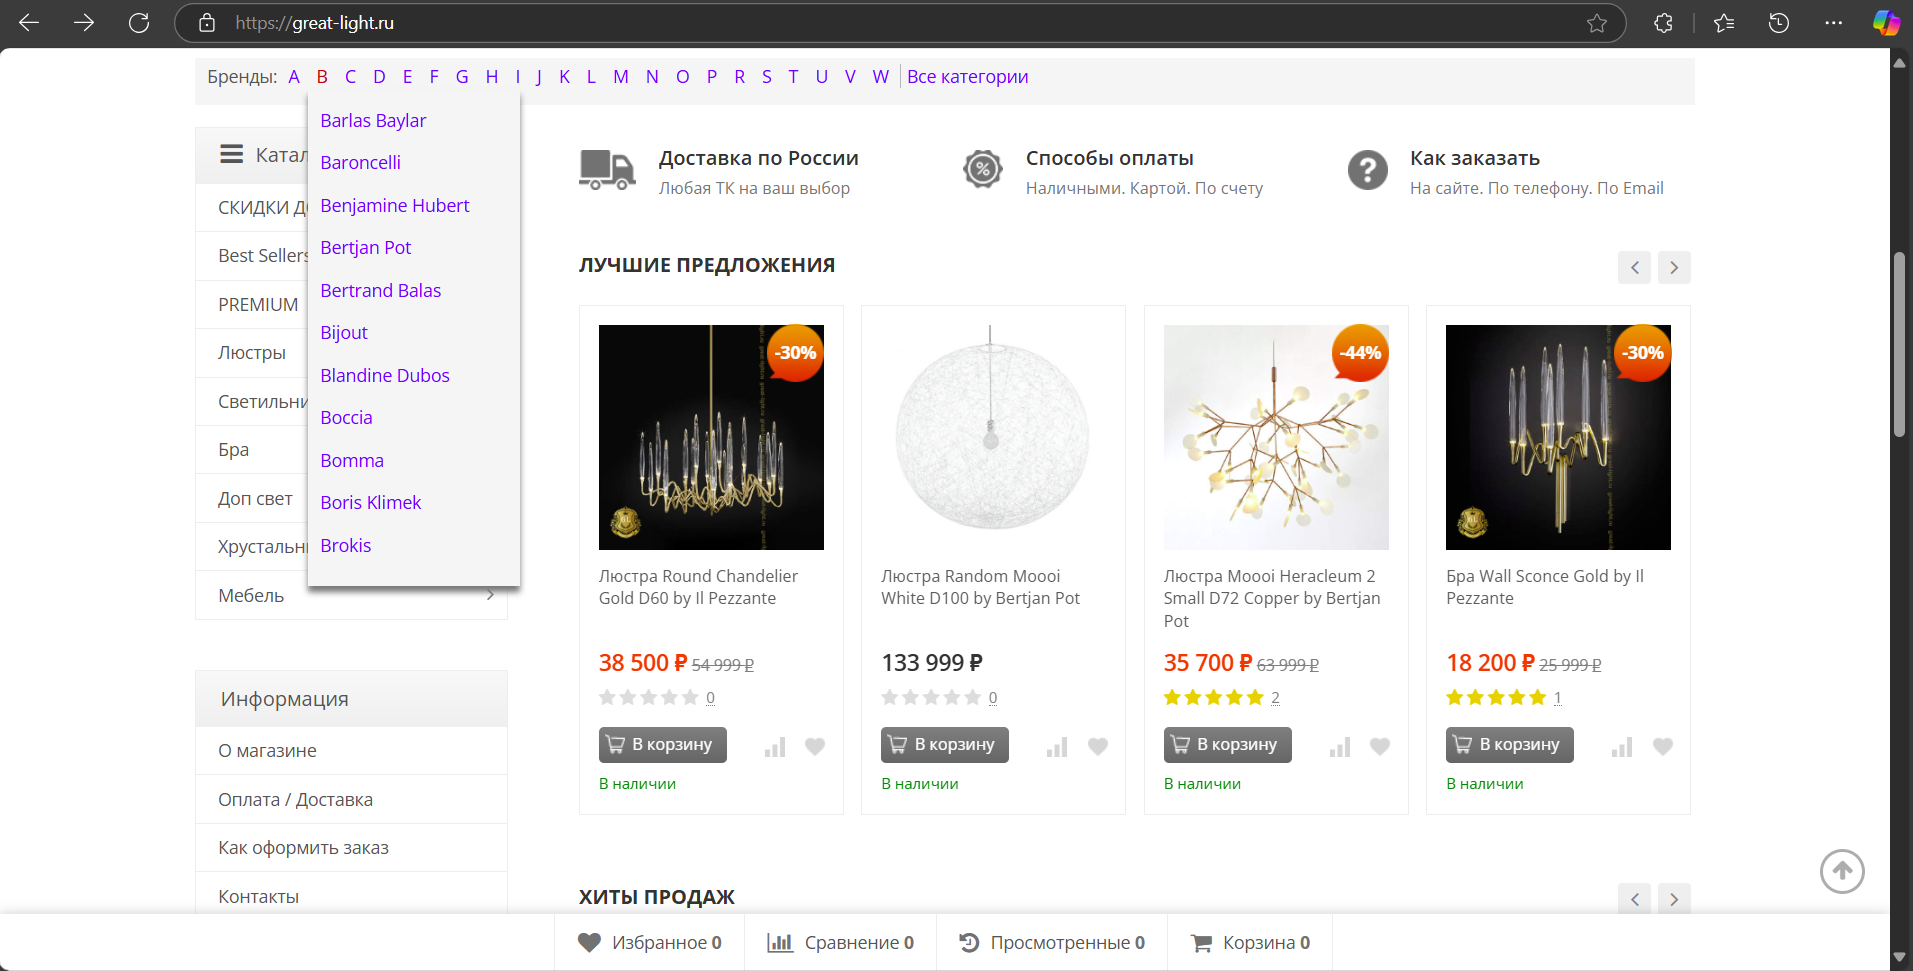Add Random Moooi chandelier to favorites
The image size is (1913, 971).
pos(1097,746)
